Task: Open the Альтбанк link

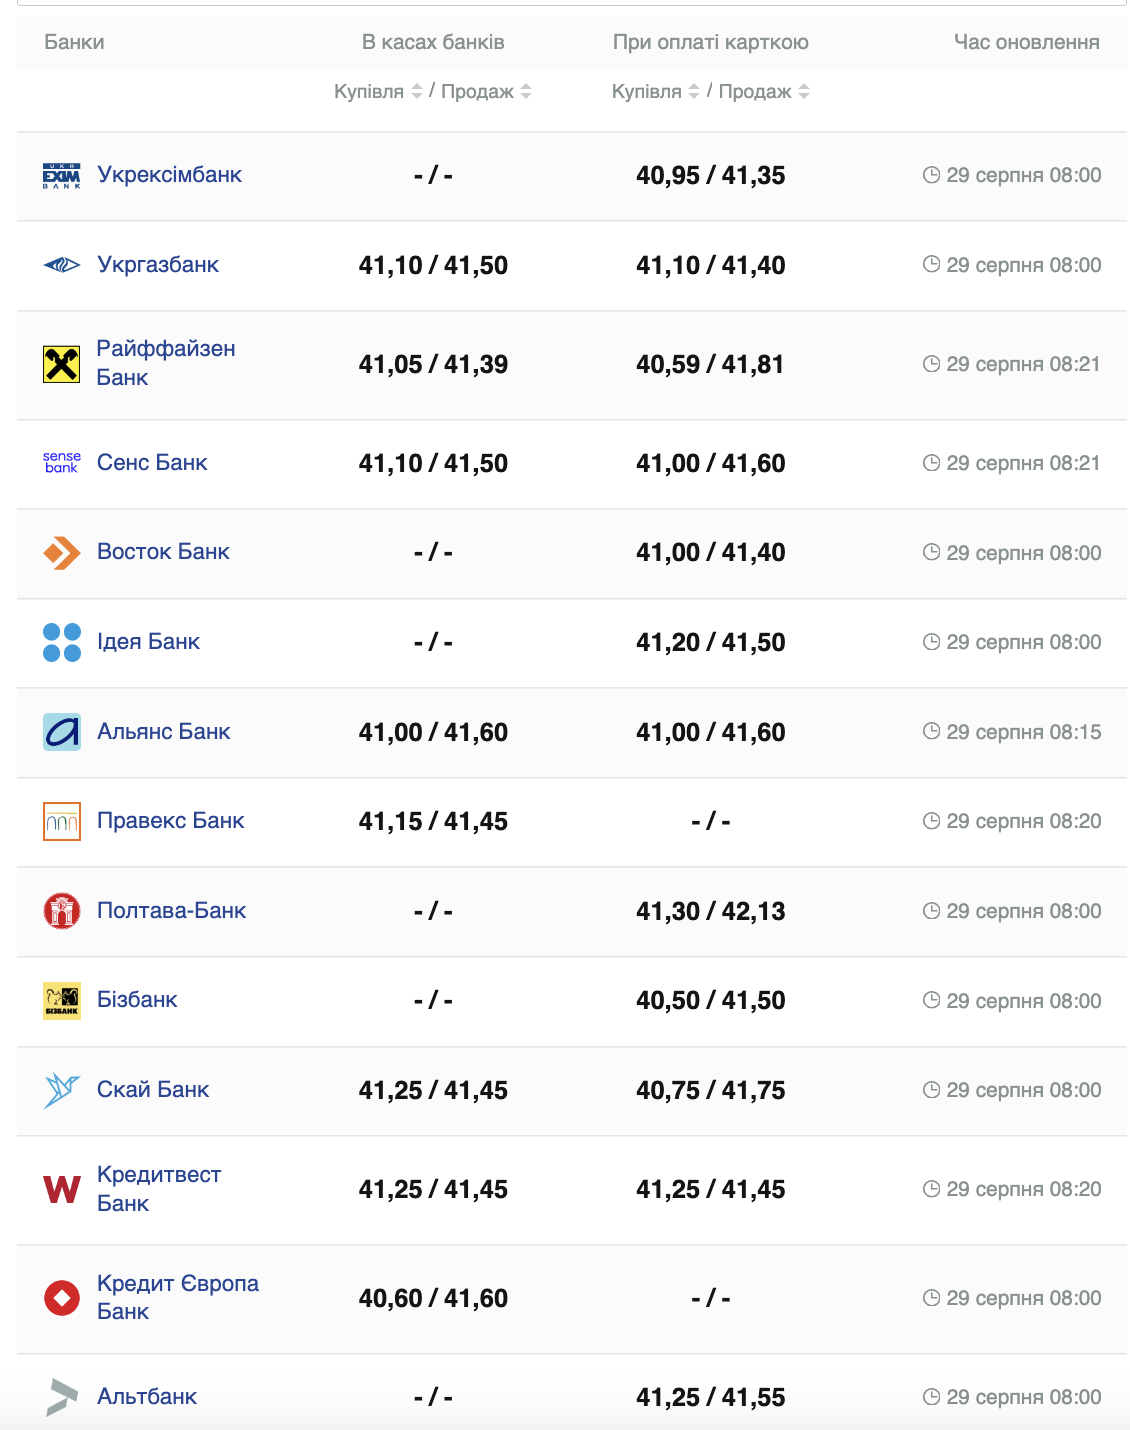Action: click(x=147, y=1397)
